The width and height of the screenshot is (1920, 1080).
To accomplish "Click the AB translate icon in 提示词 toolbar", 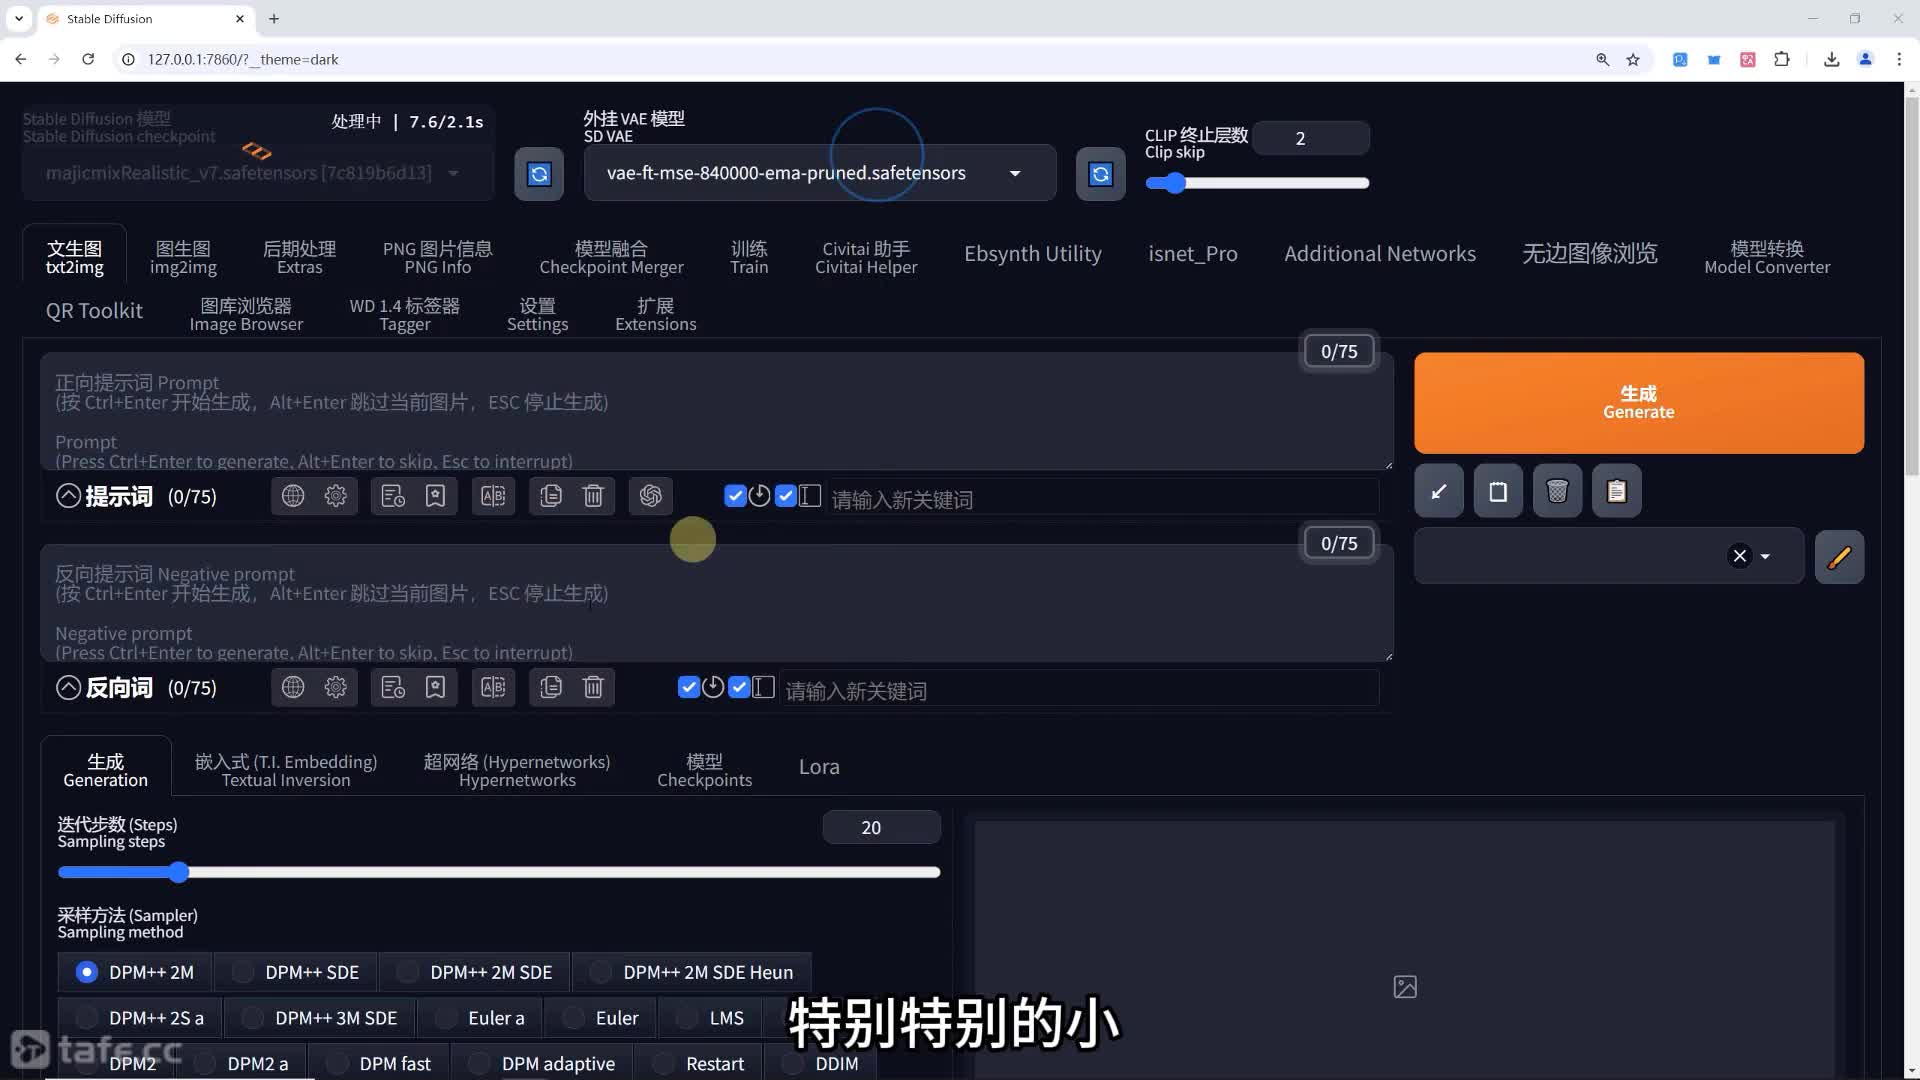I will 493,496.
